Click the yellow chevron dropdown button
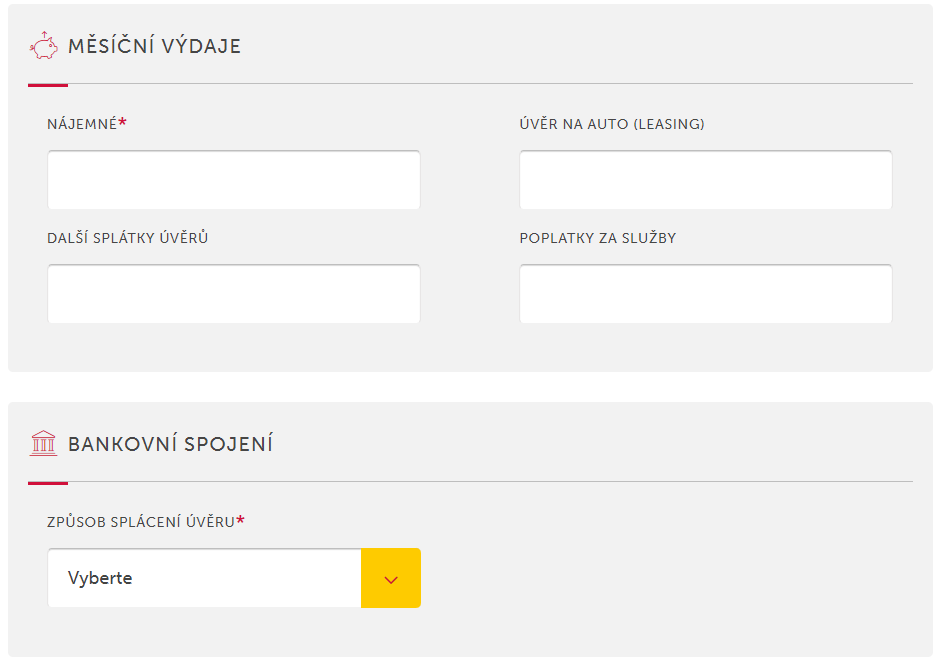Viewport: 934px width, 660px height. (391, 578)
